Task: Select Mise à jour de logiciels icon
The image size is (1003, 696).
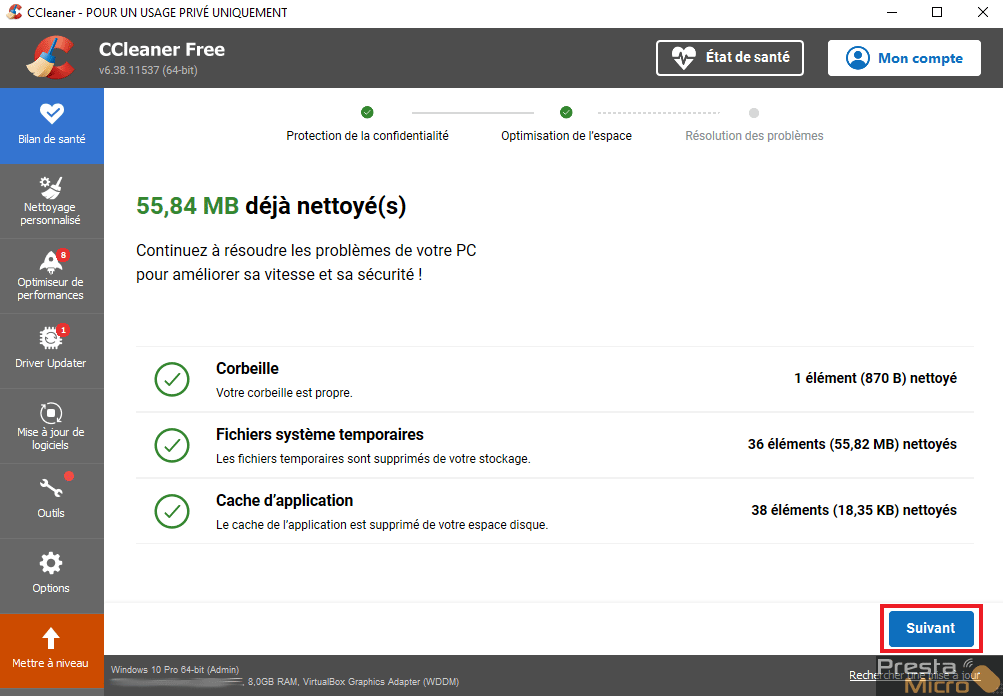Action: (x=51, y=413)
